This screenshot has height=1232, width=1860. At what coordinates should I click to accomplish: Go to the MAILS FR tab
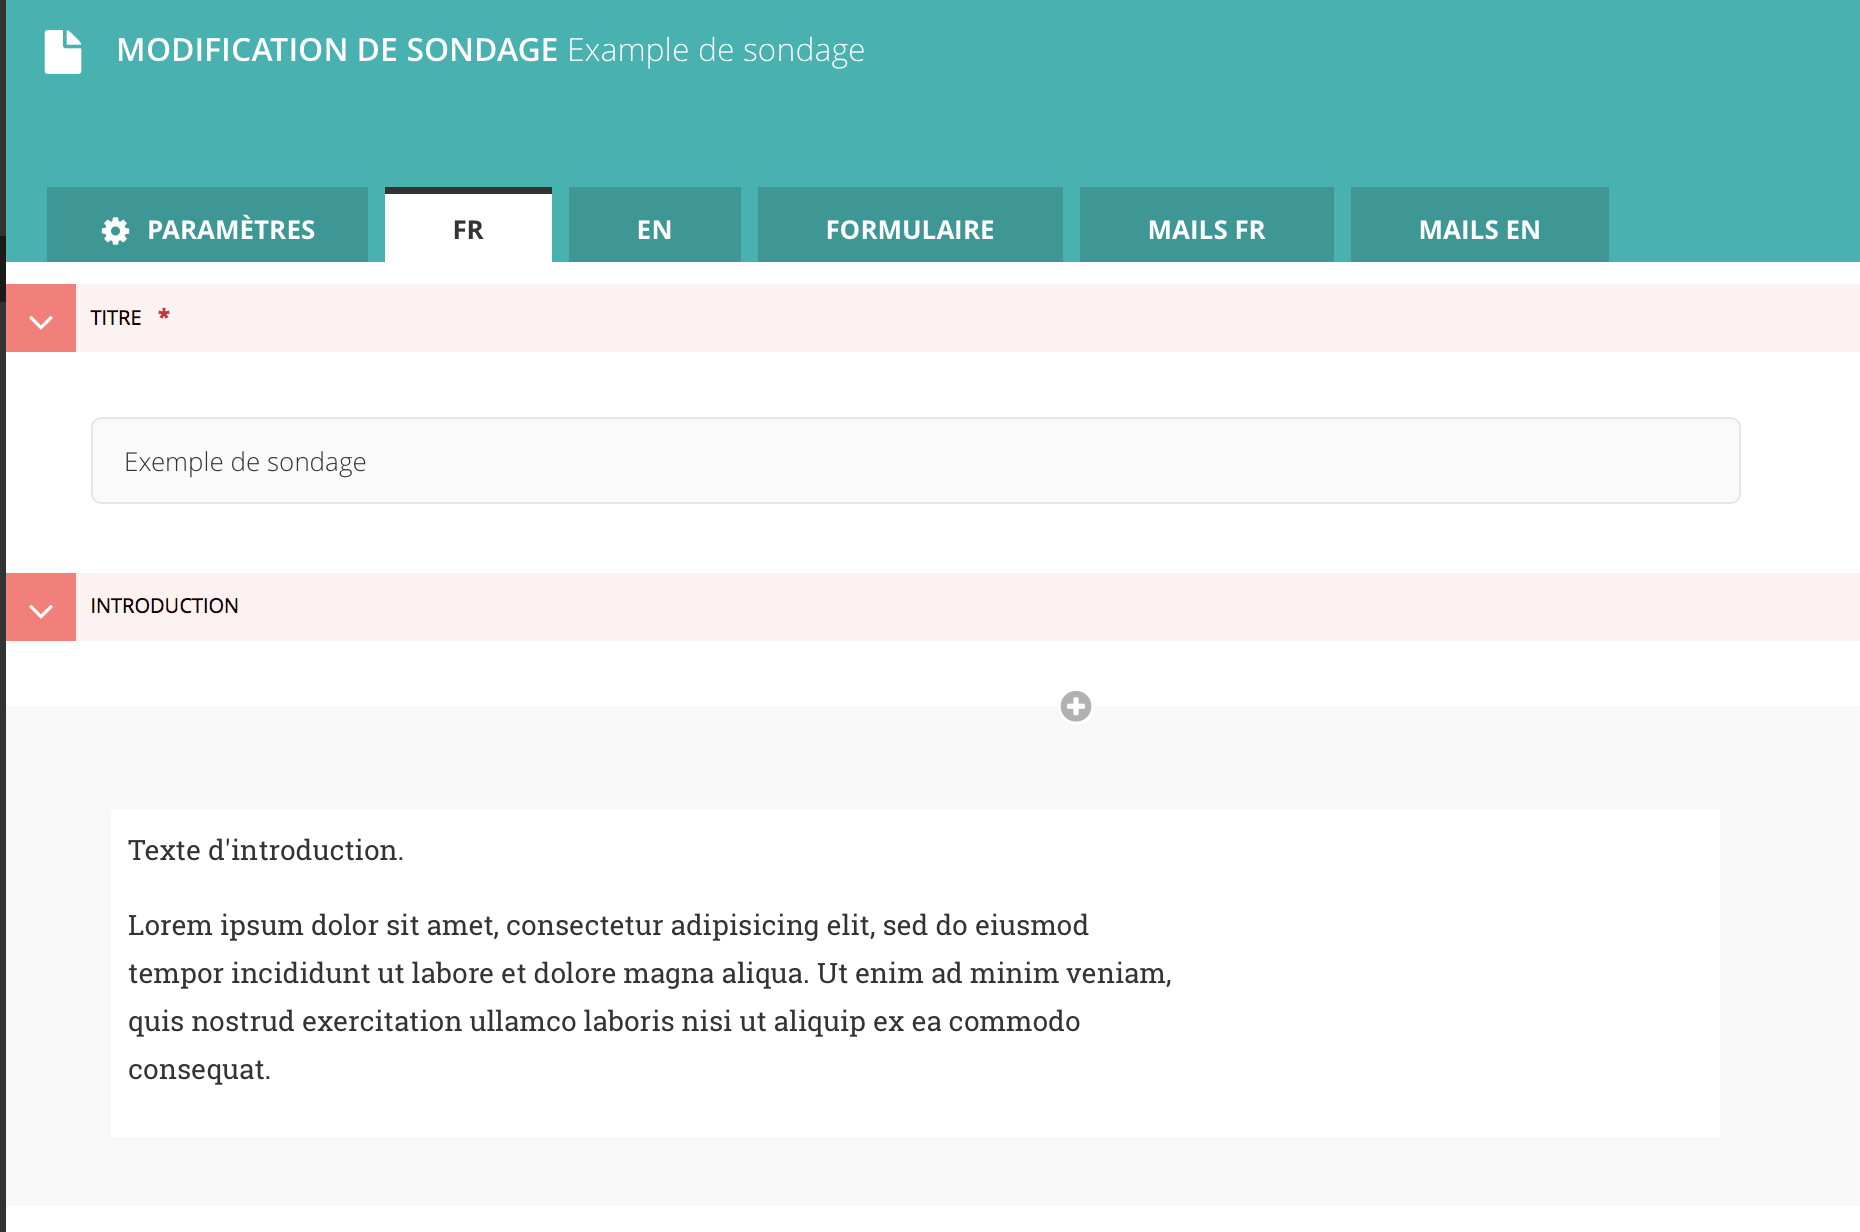click(1206, 230)
